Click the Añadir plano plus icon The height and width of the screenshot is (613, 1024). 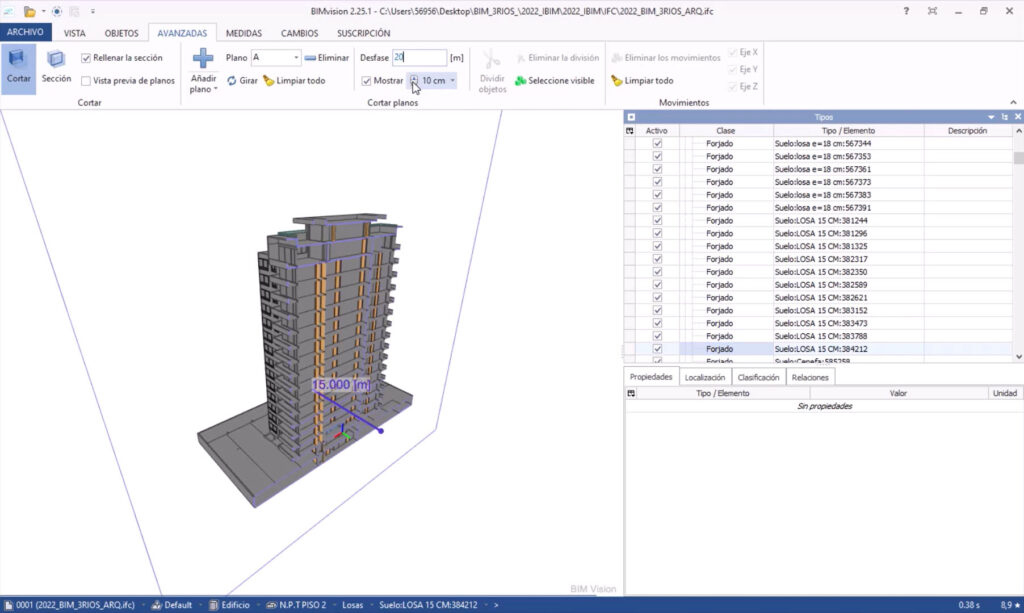203,59
